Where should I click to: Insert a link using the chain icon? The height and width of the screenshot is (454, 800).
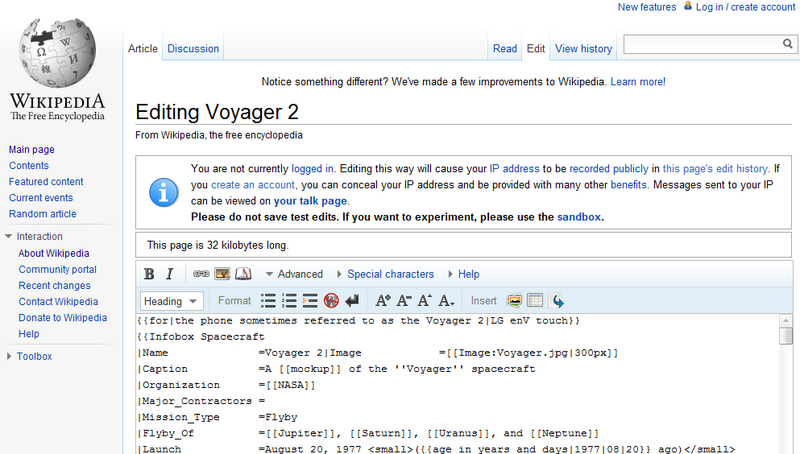(201, 274)
